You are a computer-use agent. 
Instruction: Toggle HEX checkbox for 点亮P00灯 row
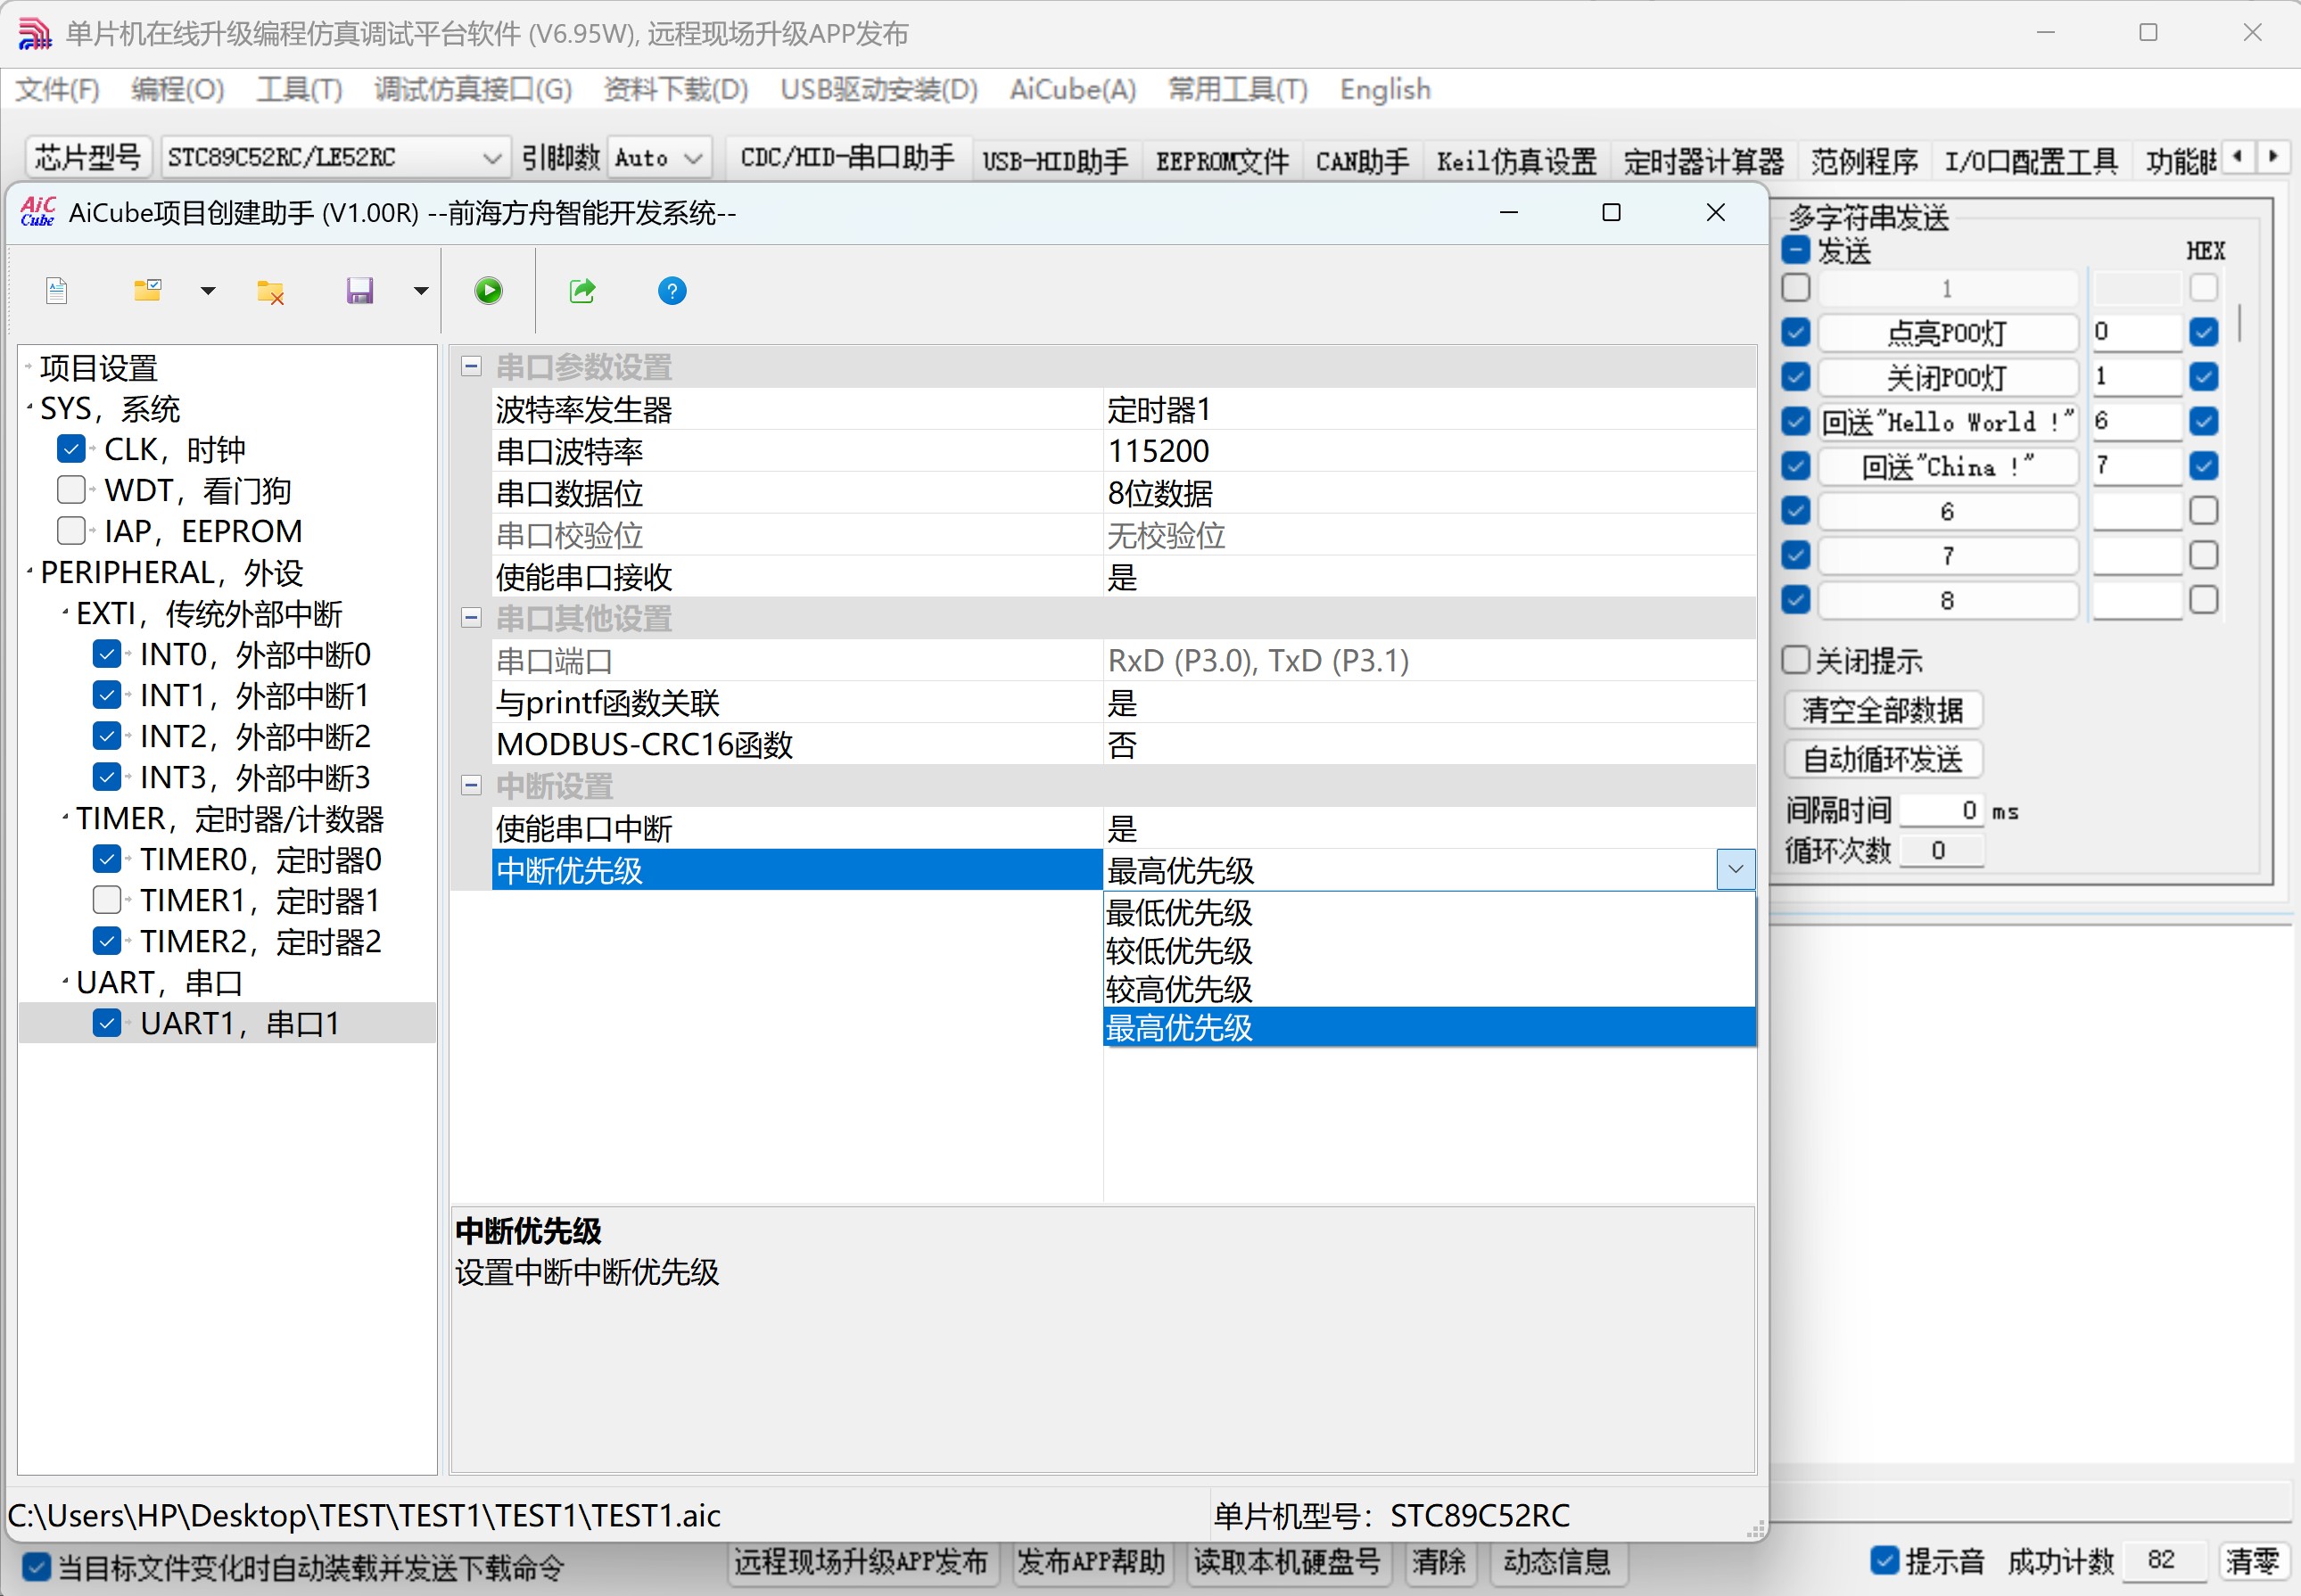2204,332
